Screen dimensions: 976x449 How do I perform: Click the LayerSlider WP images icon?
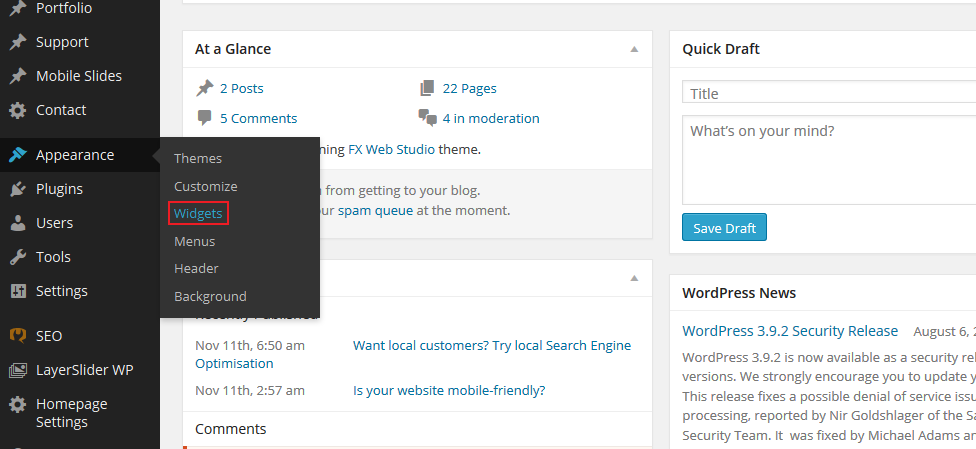click(x=17, y=371)
